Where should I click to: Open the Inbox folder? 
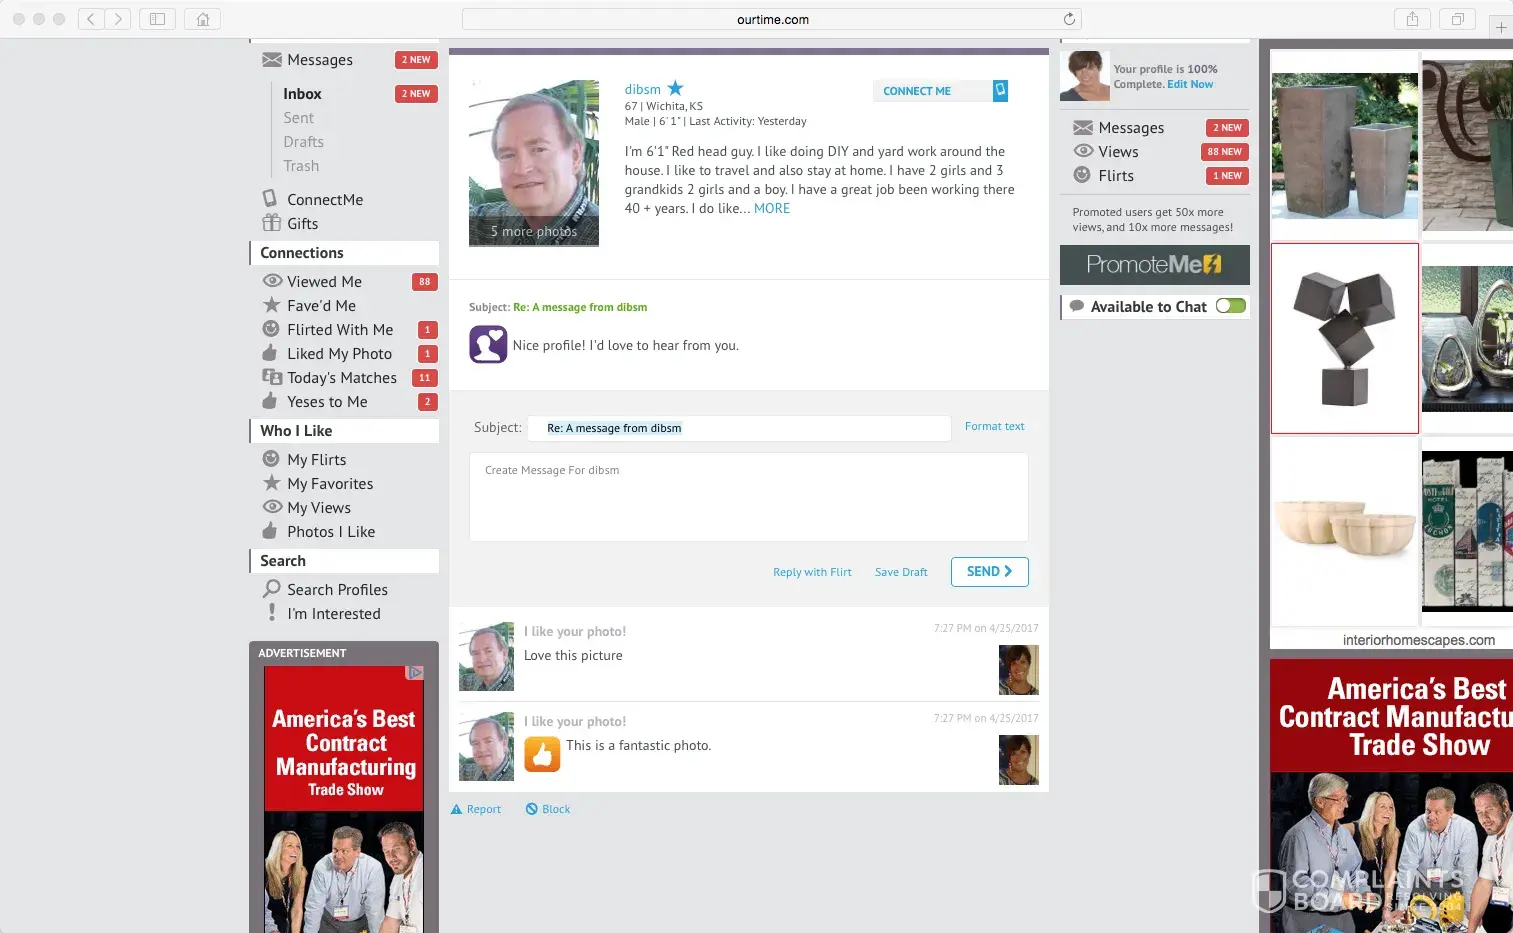302,94
